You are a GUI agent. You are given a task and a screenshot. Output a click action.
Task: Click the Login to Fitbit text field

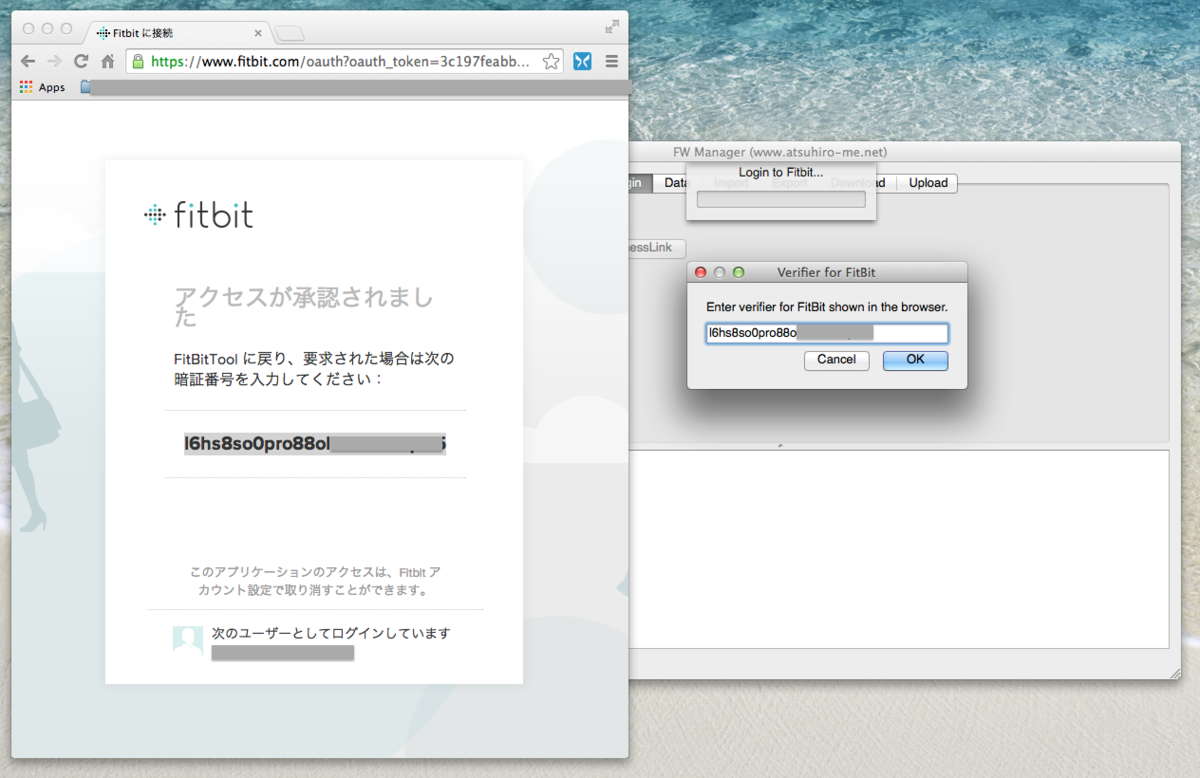[x=780, y=197]
